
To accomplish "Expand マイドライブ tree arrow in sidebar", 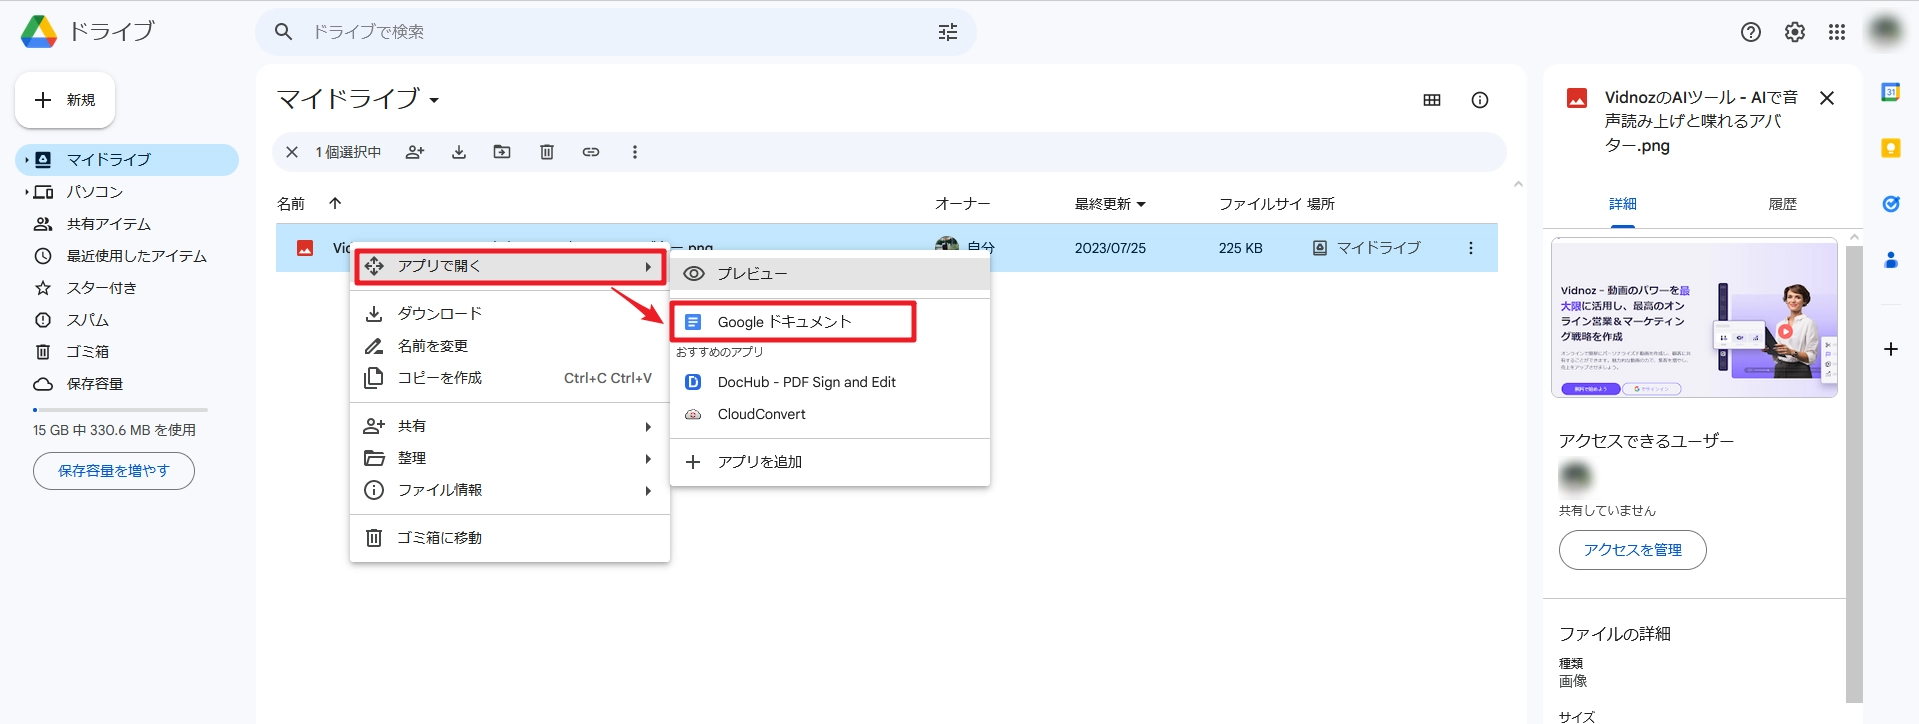I will click(27, 160).
